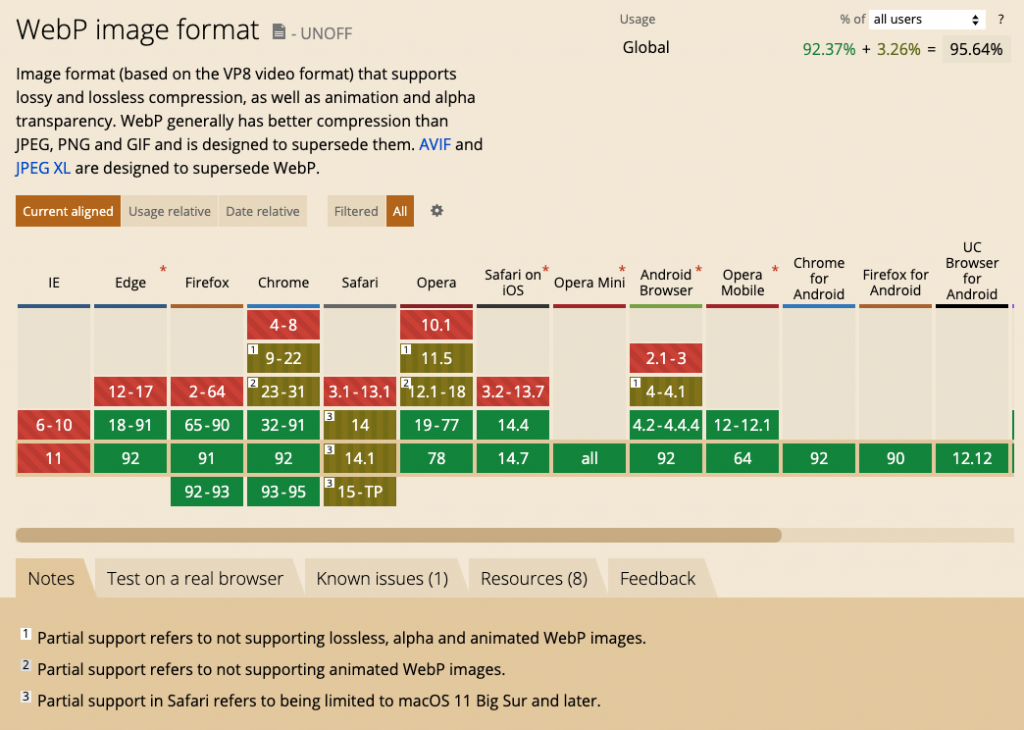Open the 'all users' usage dropdown
Screen dimensions: 1024x730
(x=927, y=20)
